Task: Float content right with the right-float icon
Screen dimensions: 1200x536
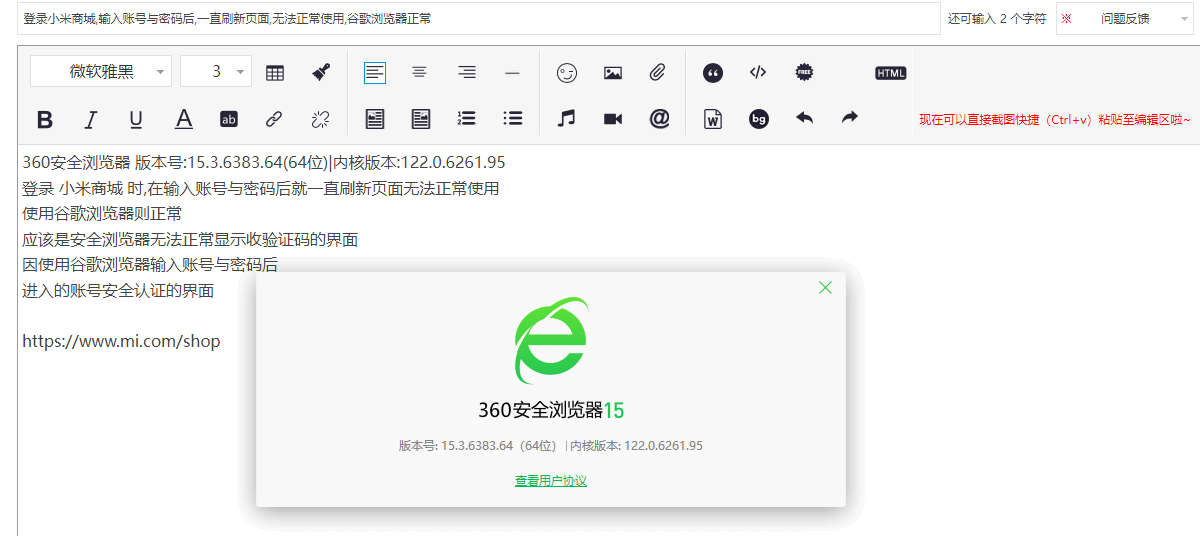Action: click(421, 119)
